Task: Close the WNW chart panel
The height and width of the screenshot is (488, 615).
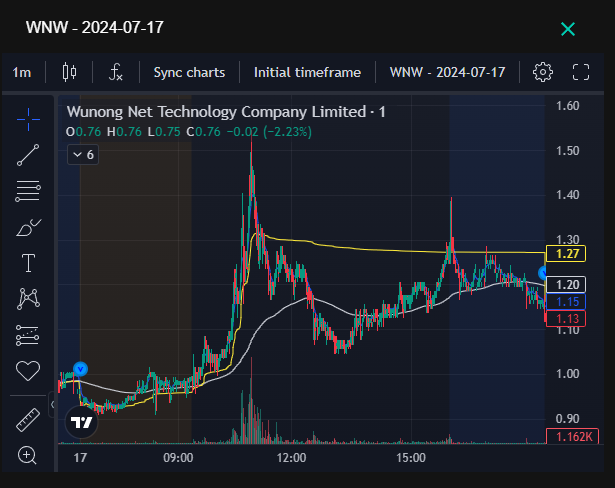Action: [x=568, y=29]
